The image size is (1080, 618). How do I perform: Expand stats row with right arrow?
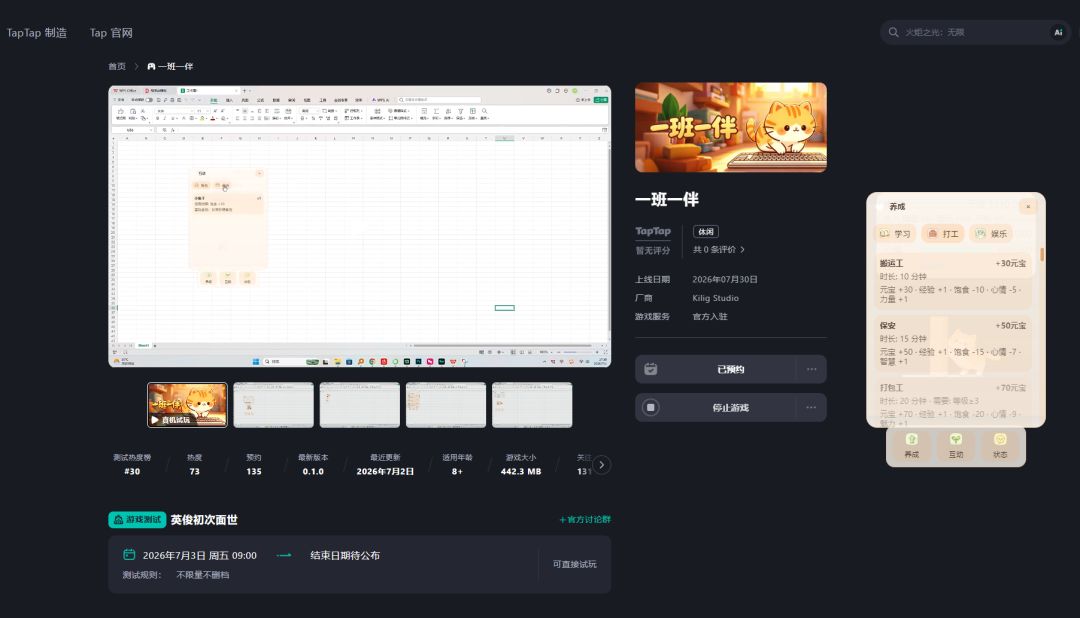tap(601, 465)
